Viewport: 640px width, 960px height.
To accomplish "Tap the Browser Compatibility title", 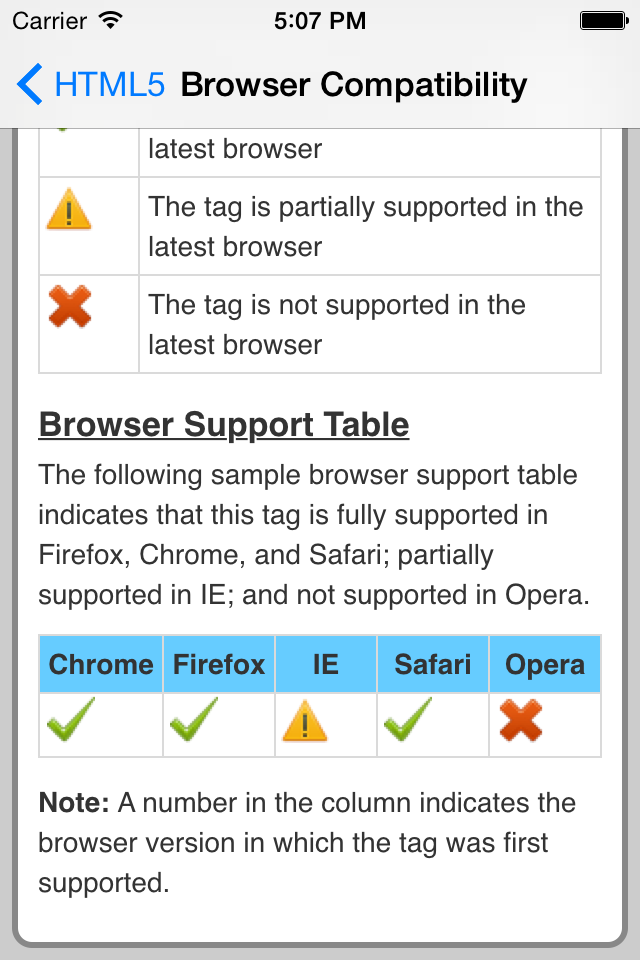I will click(353, 84).
